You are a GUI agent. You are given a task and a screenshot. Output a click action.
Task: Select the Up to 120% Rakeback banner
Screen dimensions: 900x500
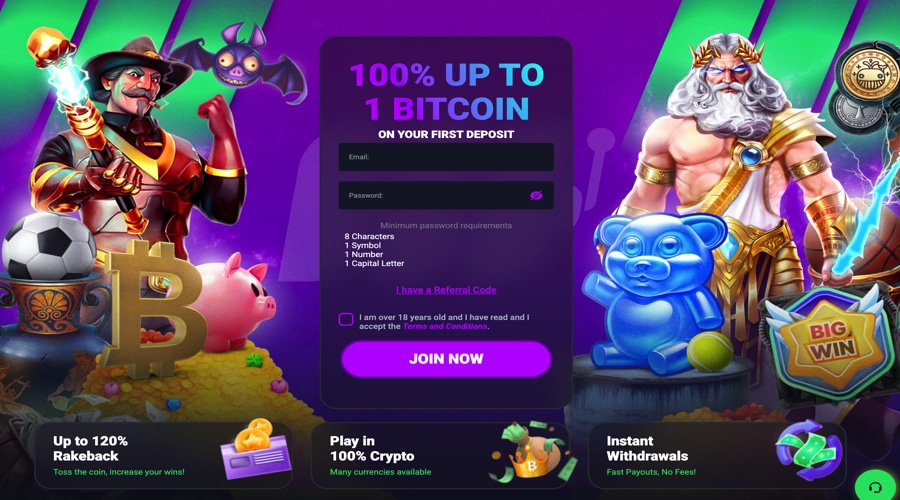point(164,456)
